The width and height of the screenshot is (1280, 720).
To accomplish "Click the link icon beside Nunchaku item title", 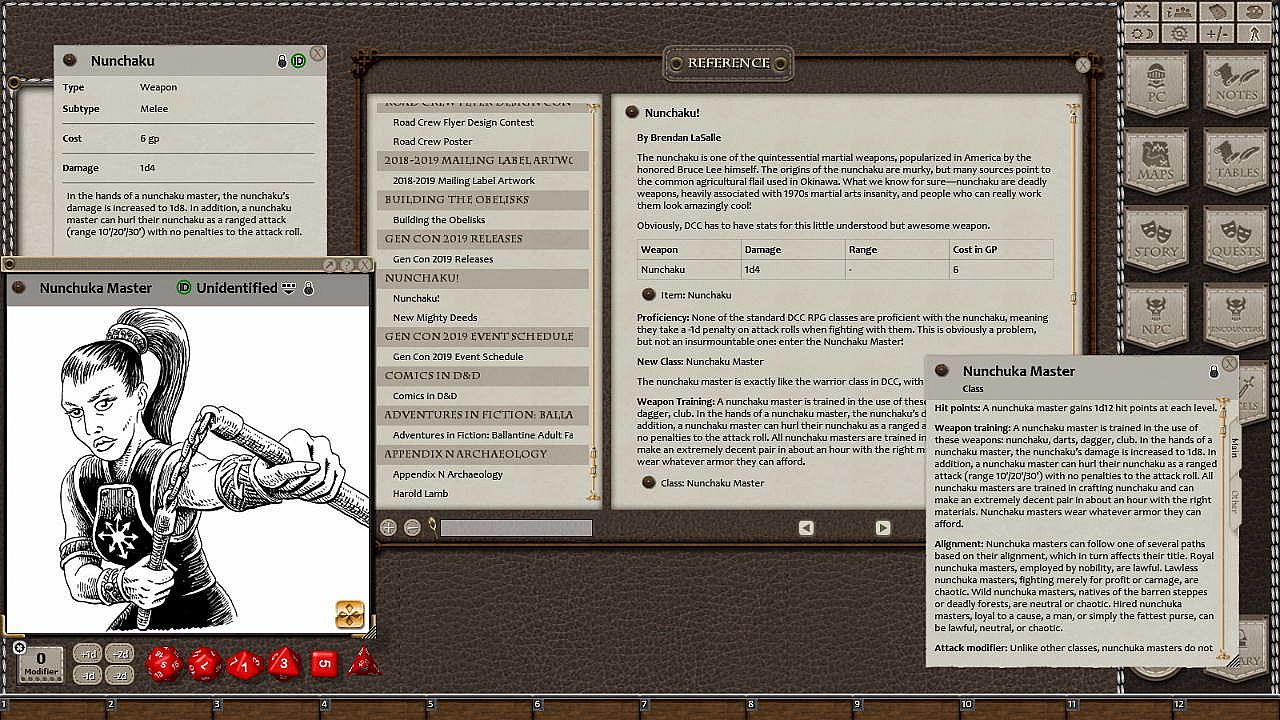I will pos(70,60).
